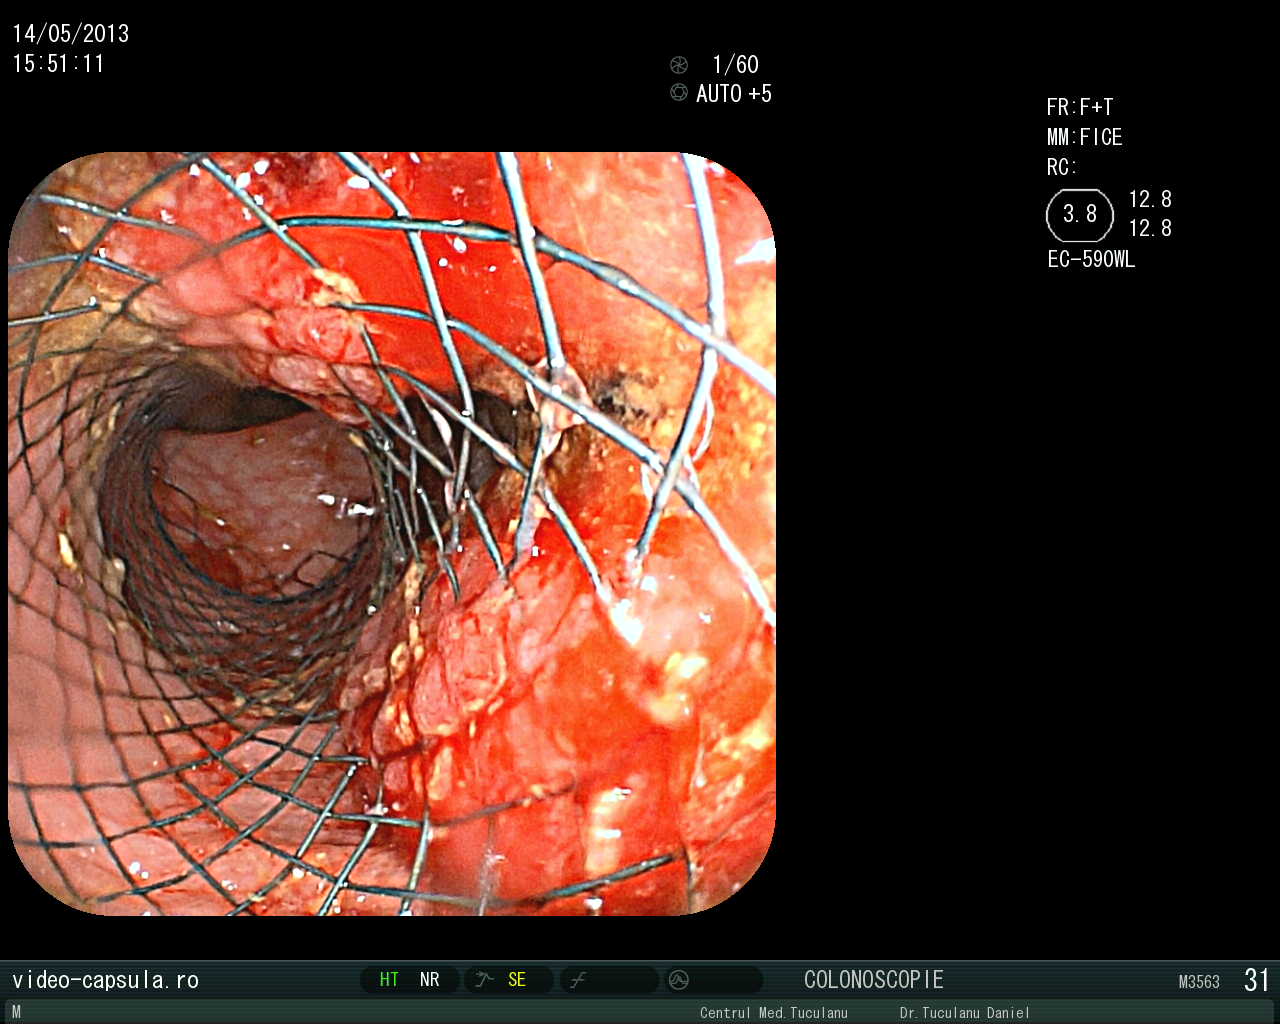Click the endoscopic stent image view
This screenshot has height=1024, width=1280.
[392, 533]
